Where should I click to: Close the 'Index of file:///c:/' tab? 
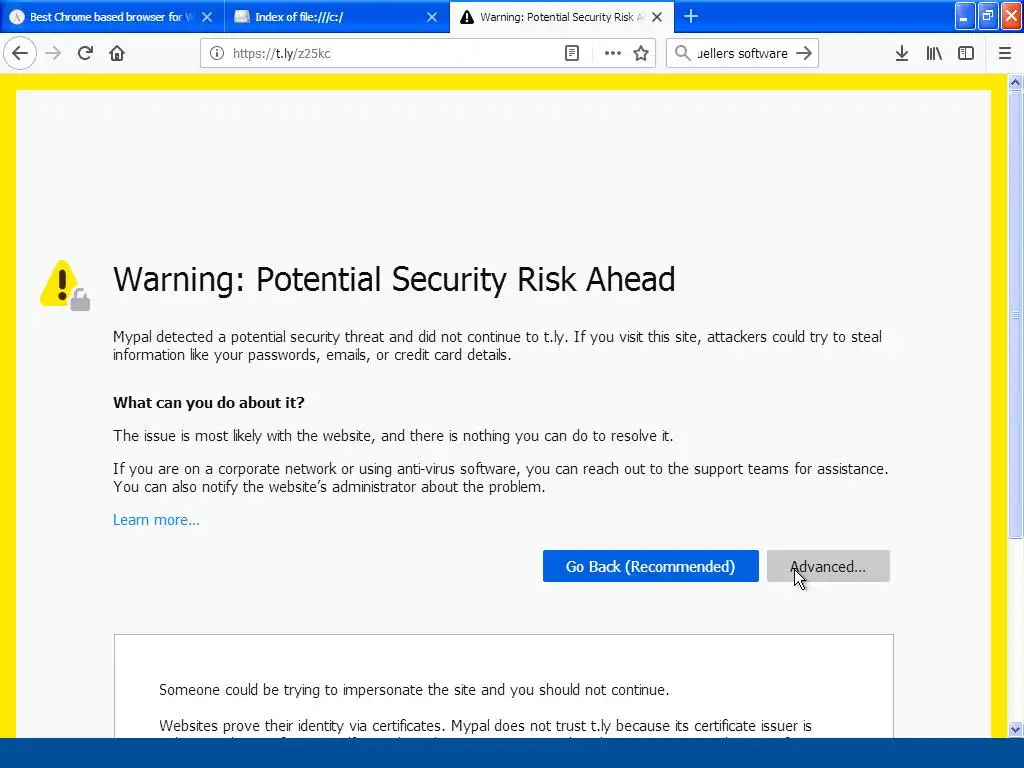[432, 17]
